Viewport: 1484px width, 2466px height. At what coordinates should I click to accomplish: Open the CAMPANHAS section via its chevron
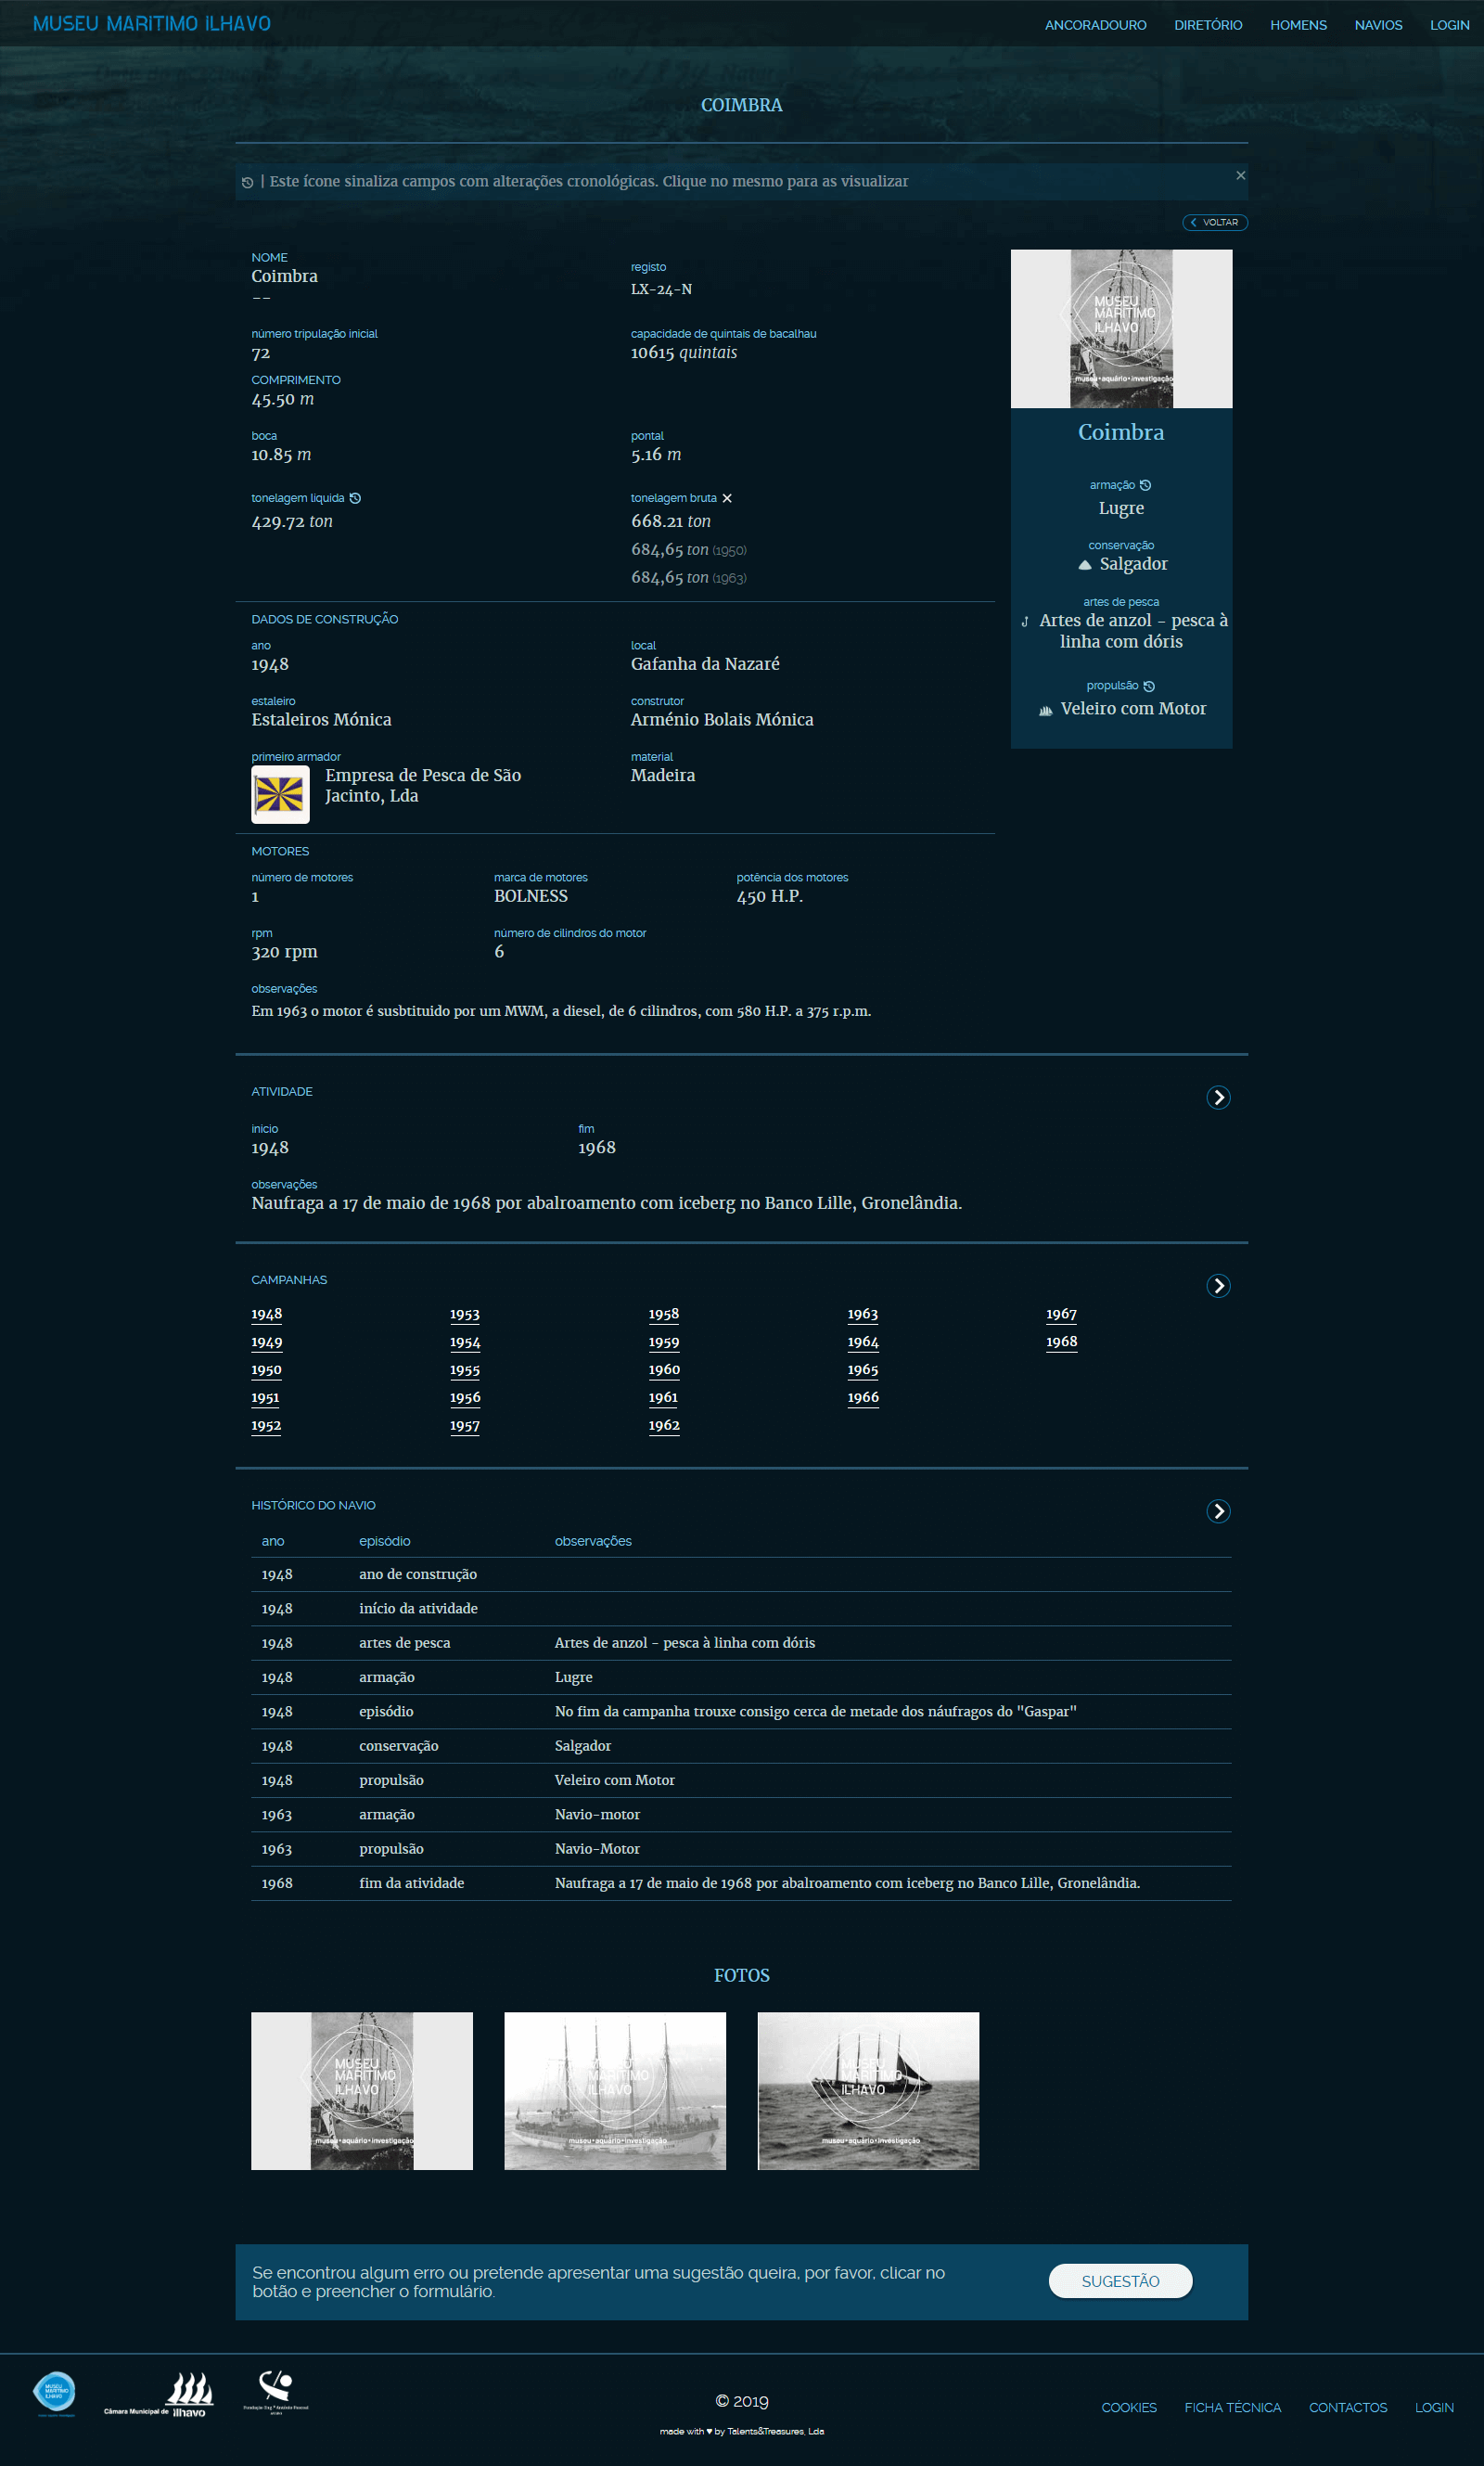pyautogui.click(x=1218, y=1286)
